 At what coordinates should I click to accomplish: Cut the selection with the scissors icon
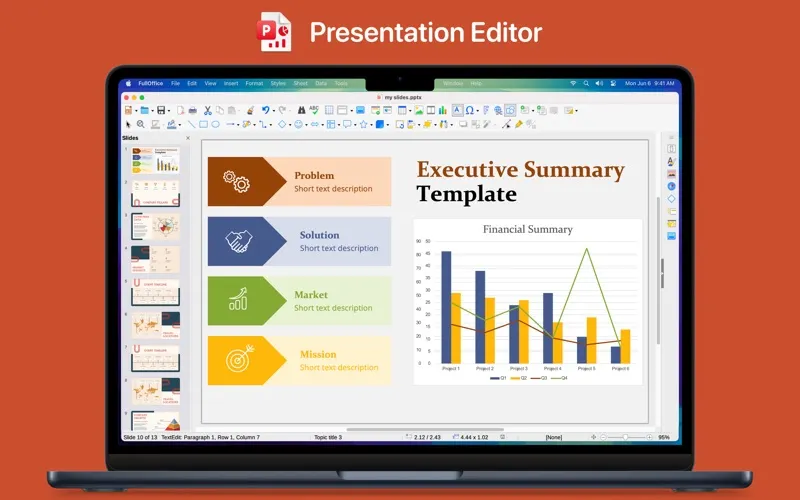pyautogui.click(x=208, y=110)
